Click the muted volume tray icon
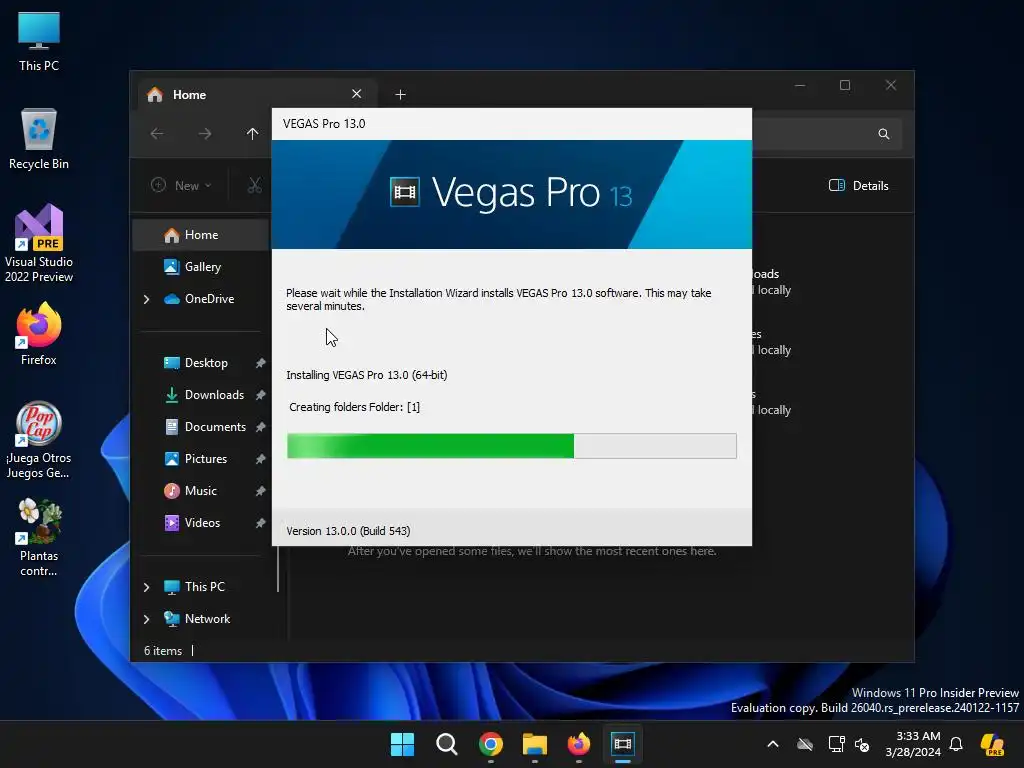 point(863,744)
